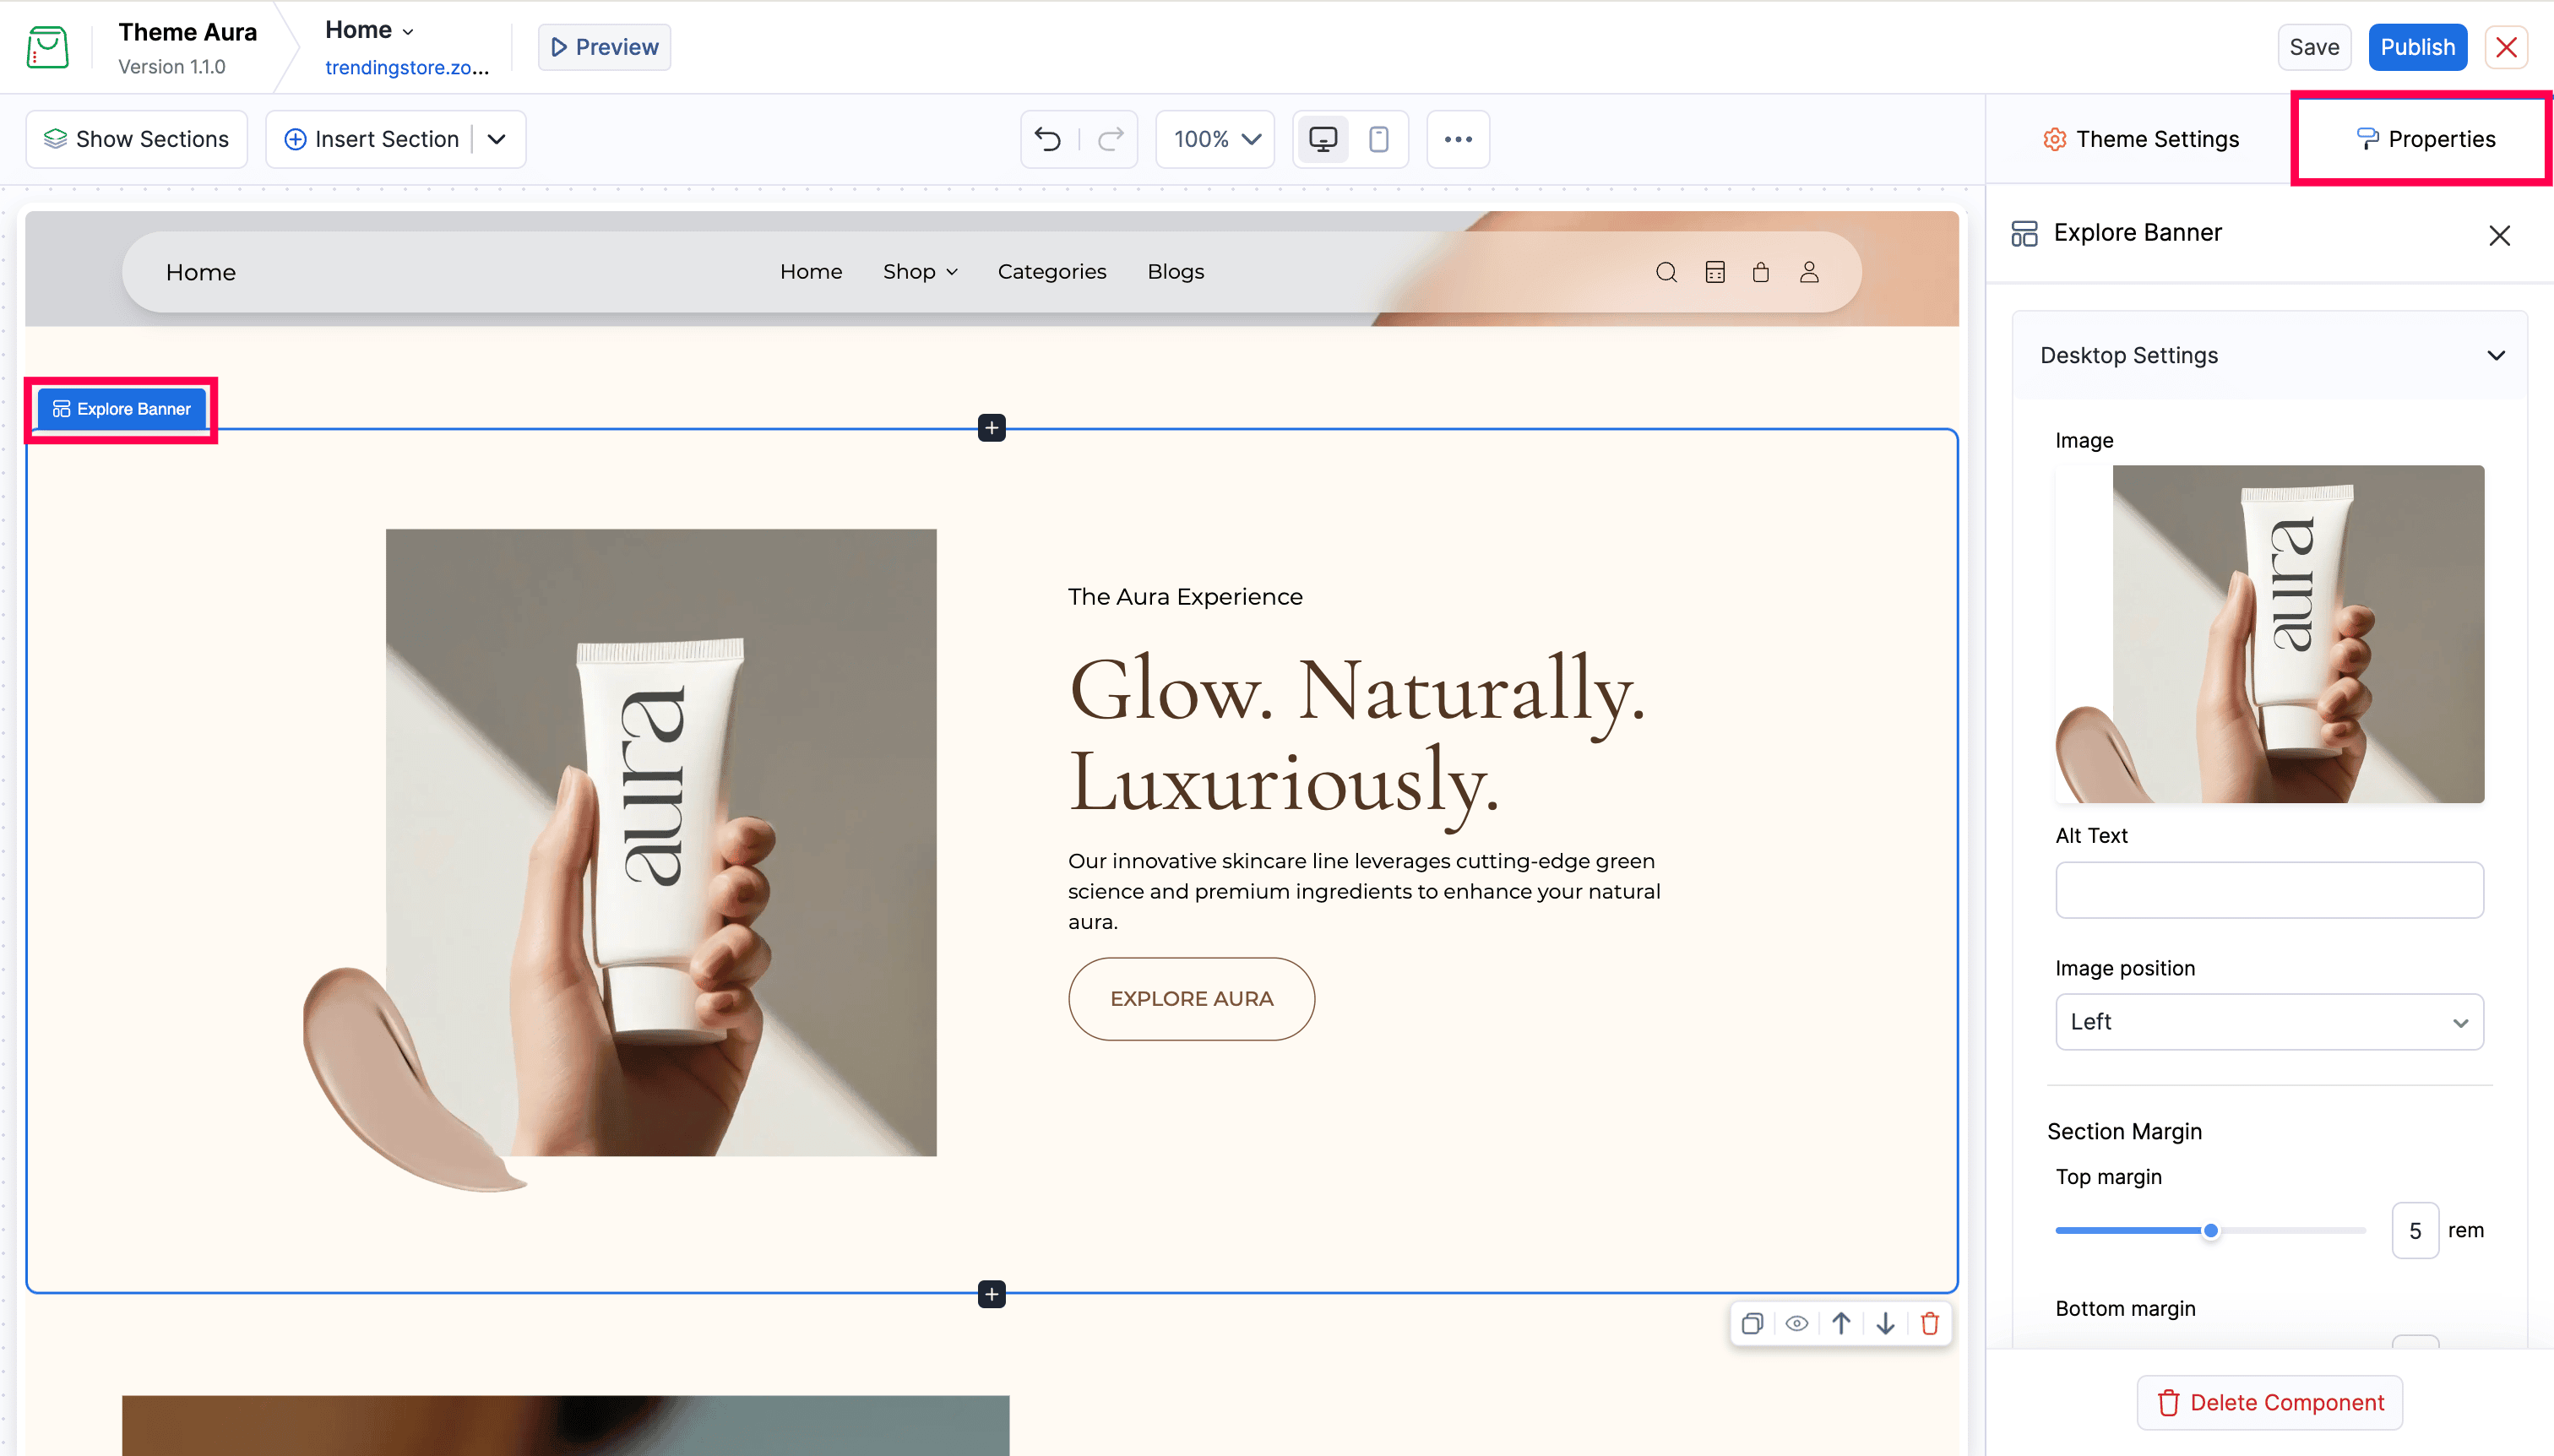Click the EXPLORE AURA button
2554x1456 pixels.
point(1191,998)
